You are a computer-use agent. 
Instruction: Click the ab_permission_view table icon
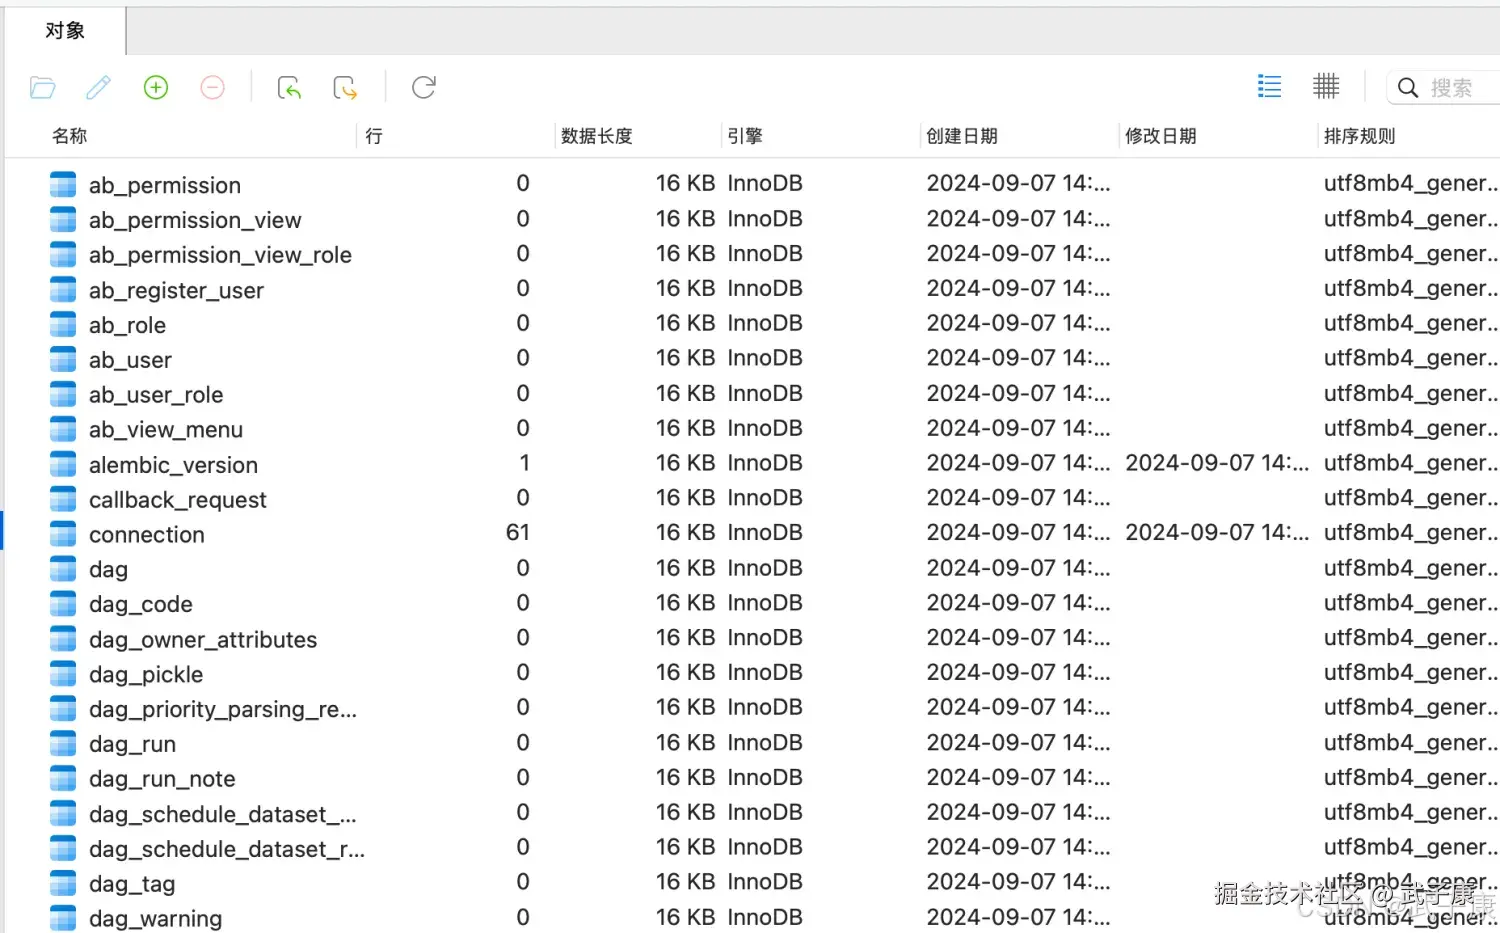point(63,219)
